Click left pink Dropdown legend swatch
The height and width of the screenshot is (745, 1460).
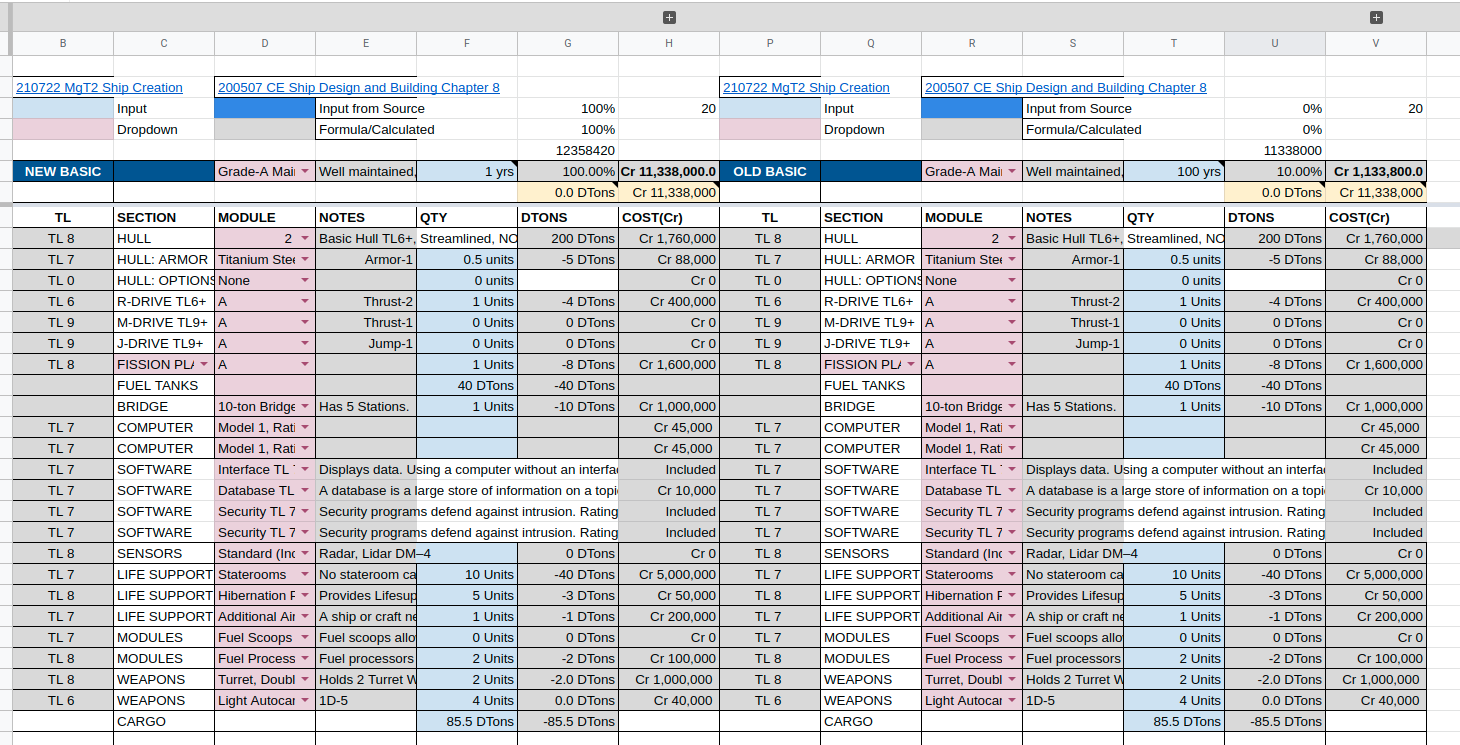[63, 130]
